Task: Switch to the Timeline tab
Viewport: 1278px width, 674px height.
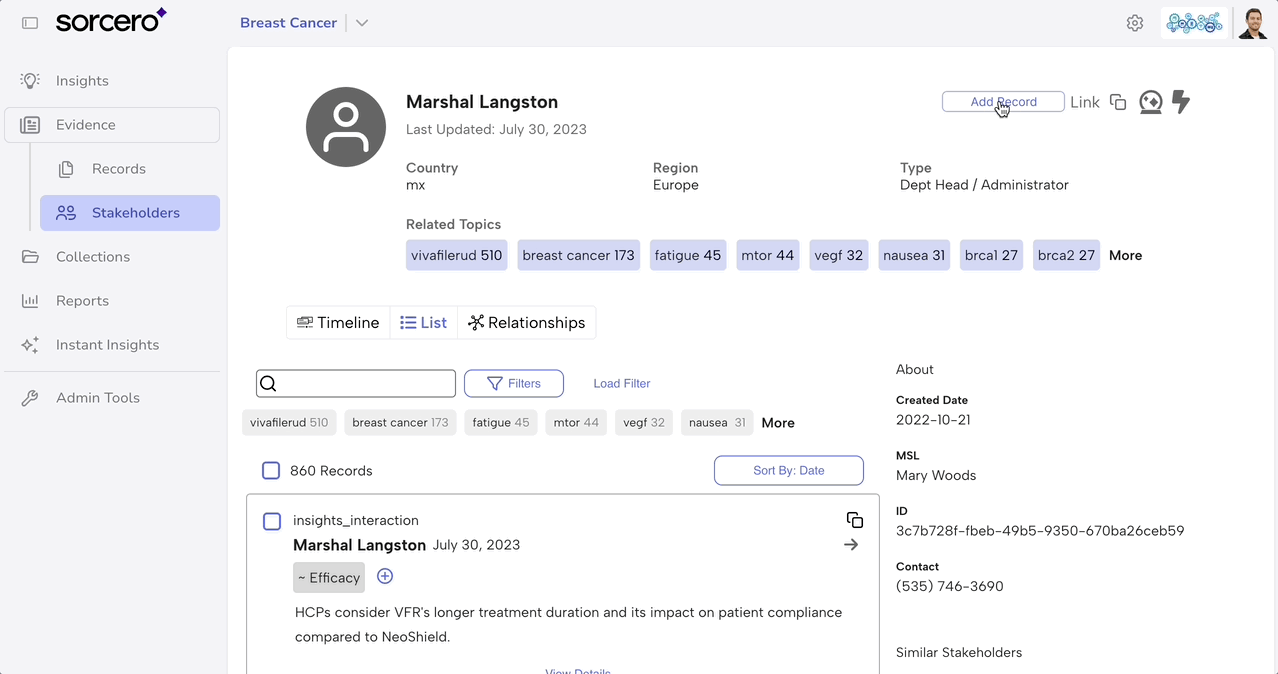Action: pyautogui.click(x=338, y=323)
